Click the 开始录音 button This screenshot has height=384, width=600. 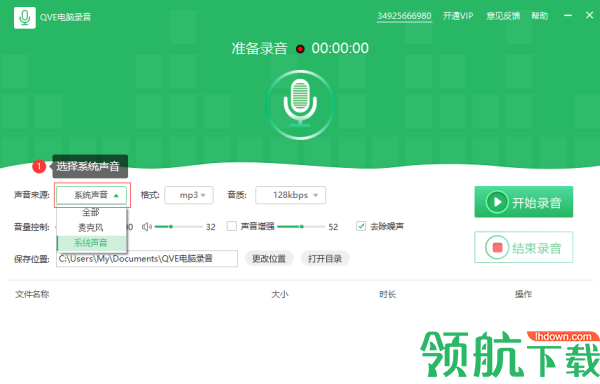[523, 202]
